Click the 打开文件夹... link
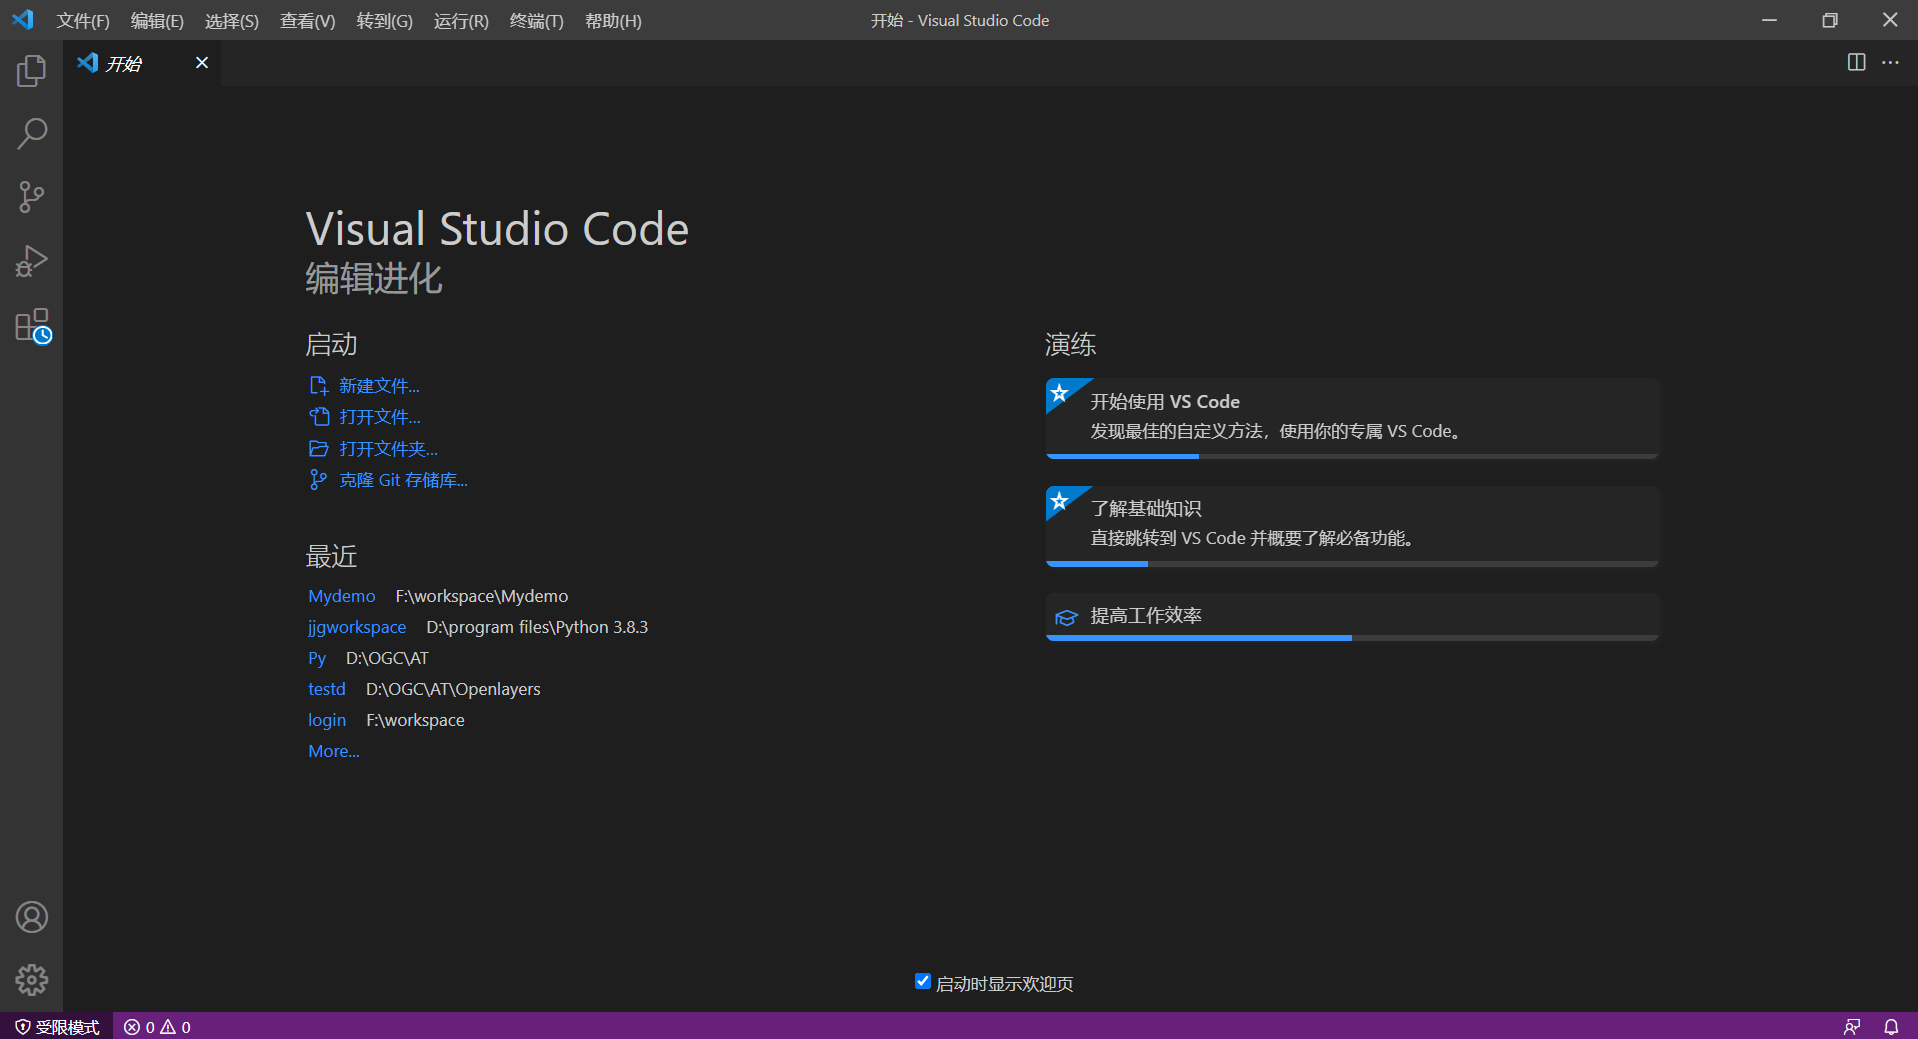1918x1039 pixels. tap(388, 449)
